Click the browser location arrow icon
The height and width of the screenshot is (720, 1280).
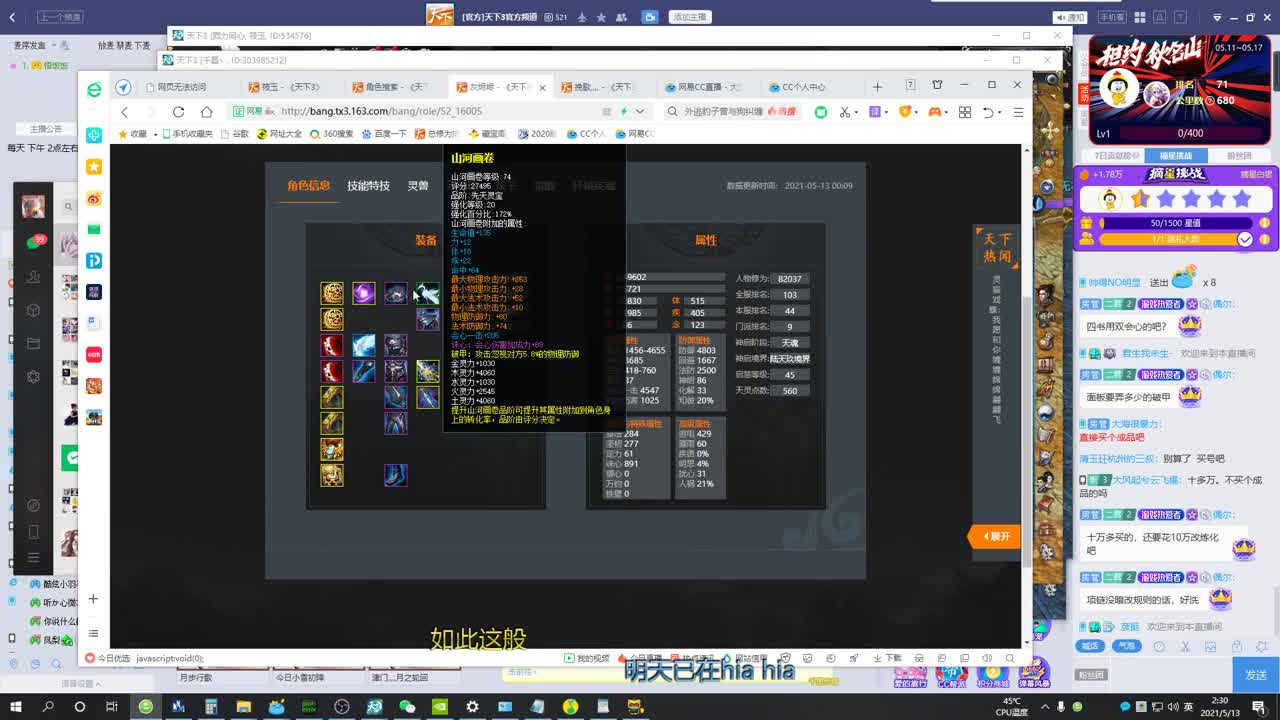[123, 87]
